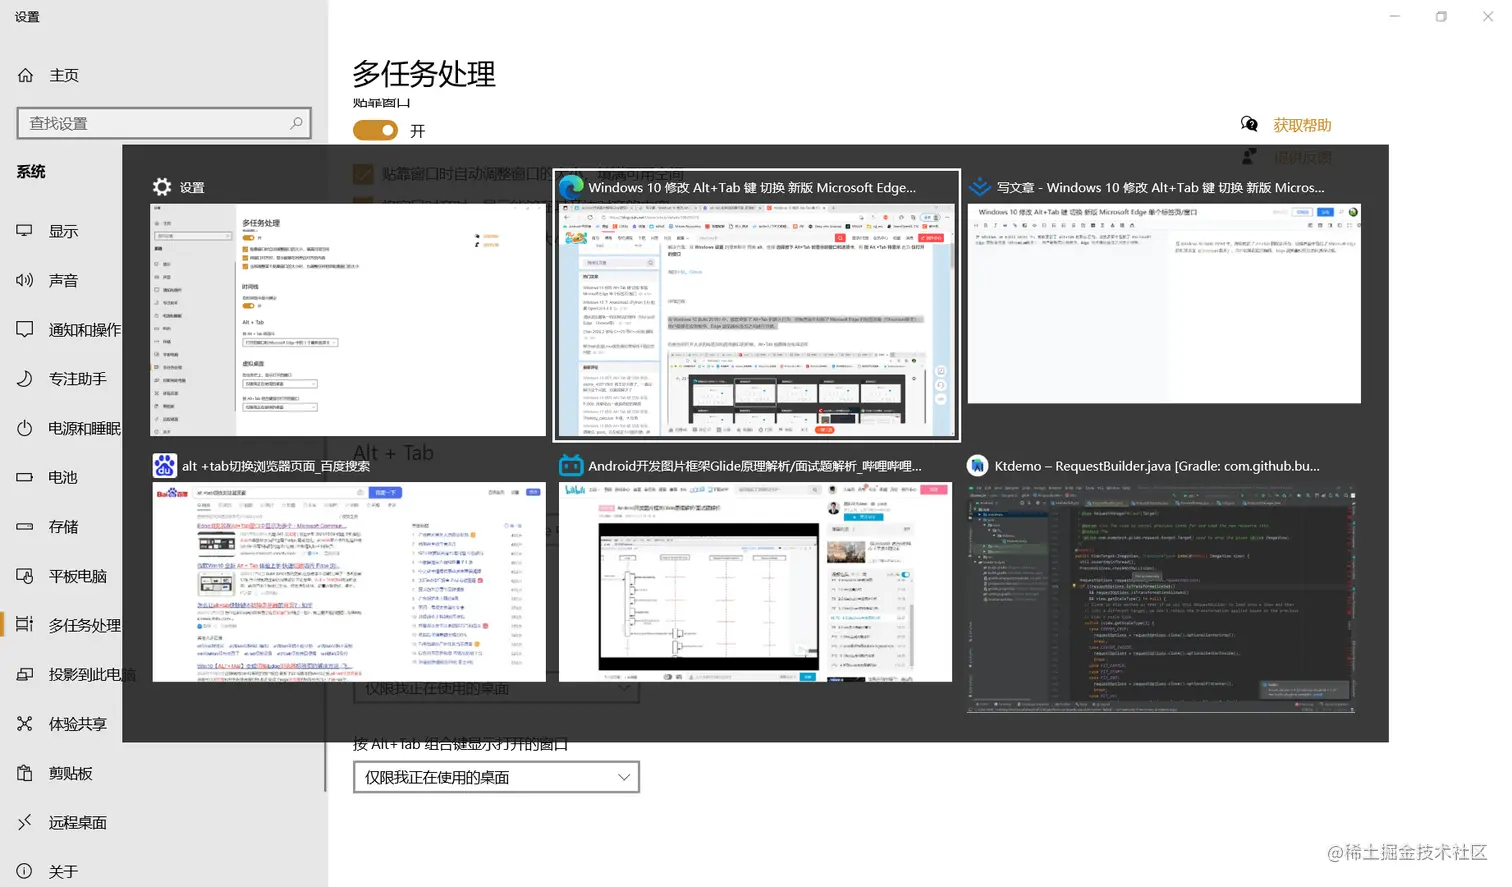Switch to Ktdemo via its IntelliJ icon

978,466
